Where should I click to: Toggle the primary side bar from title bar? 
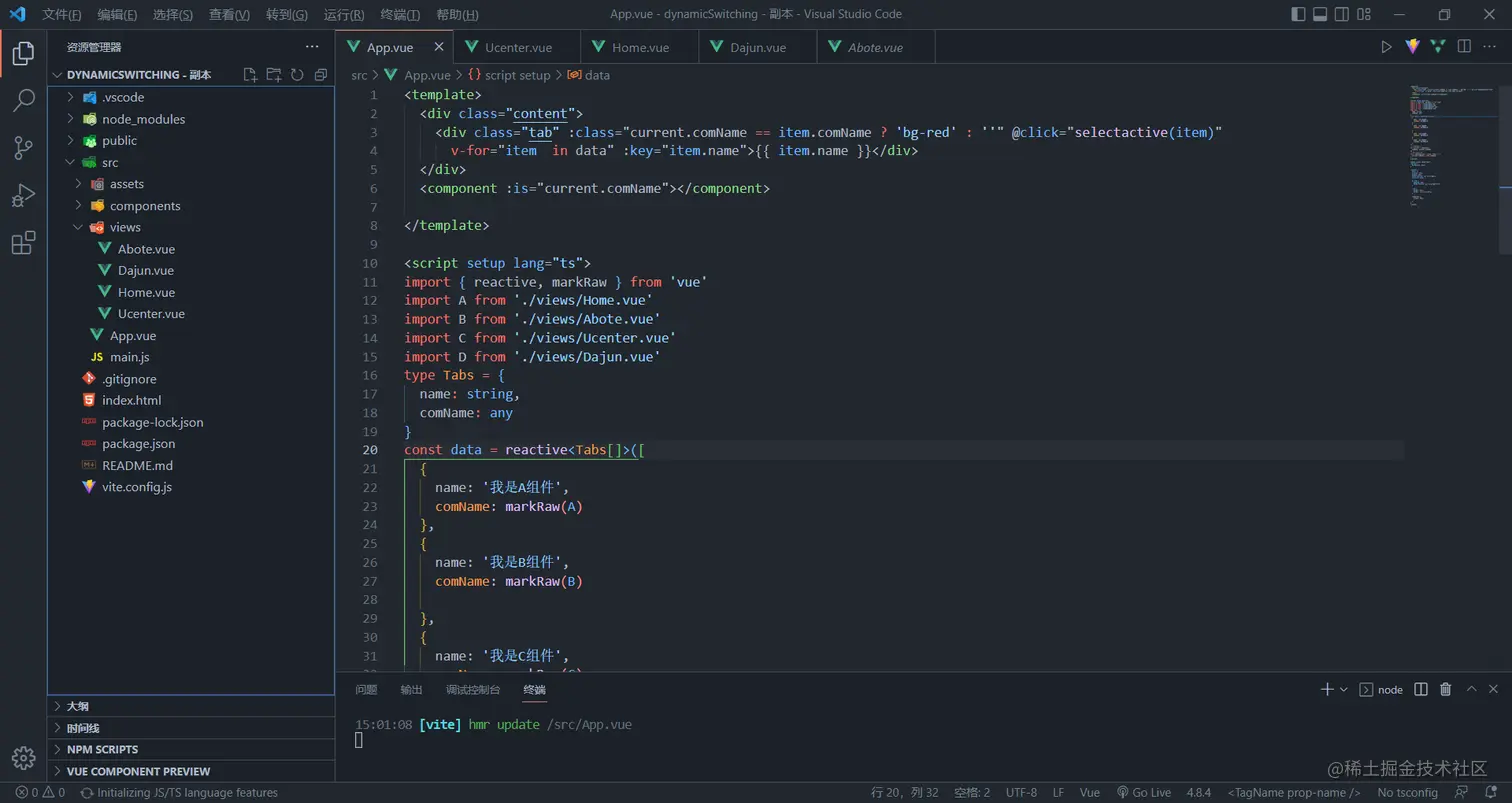1298,14
